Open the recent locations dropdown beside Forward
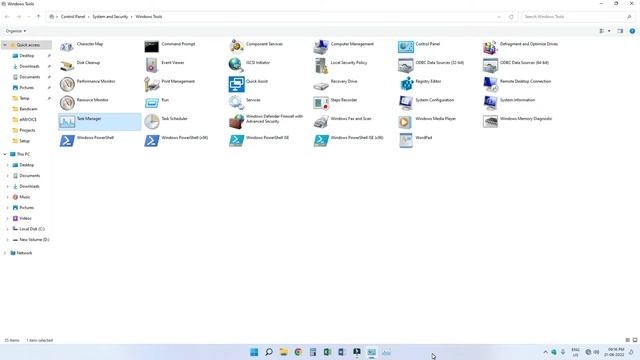This screenshot has width=640, height=360. 29,17
